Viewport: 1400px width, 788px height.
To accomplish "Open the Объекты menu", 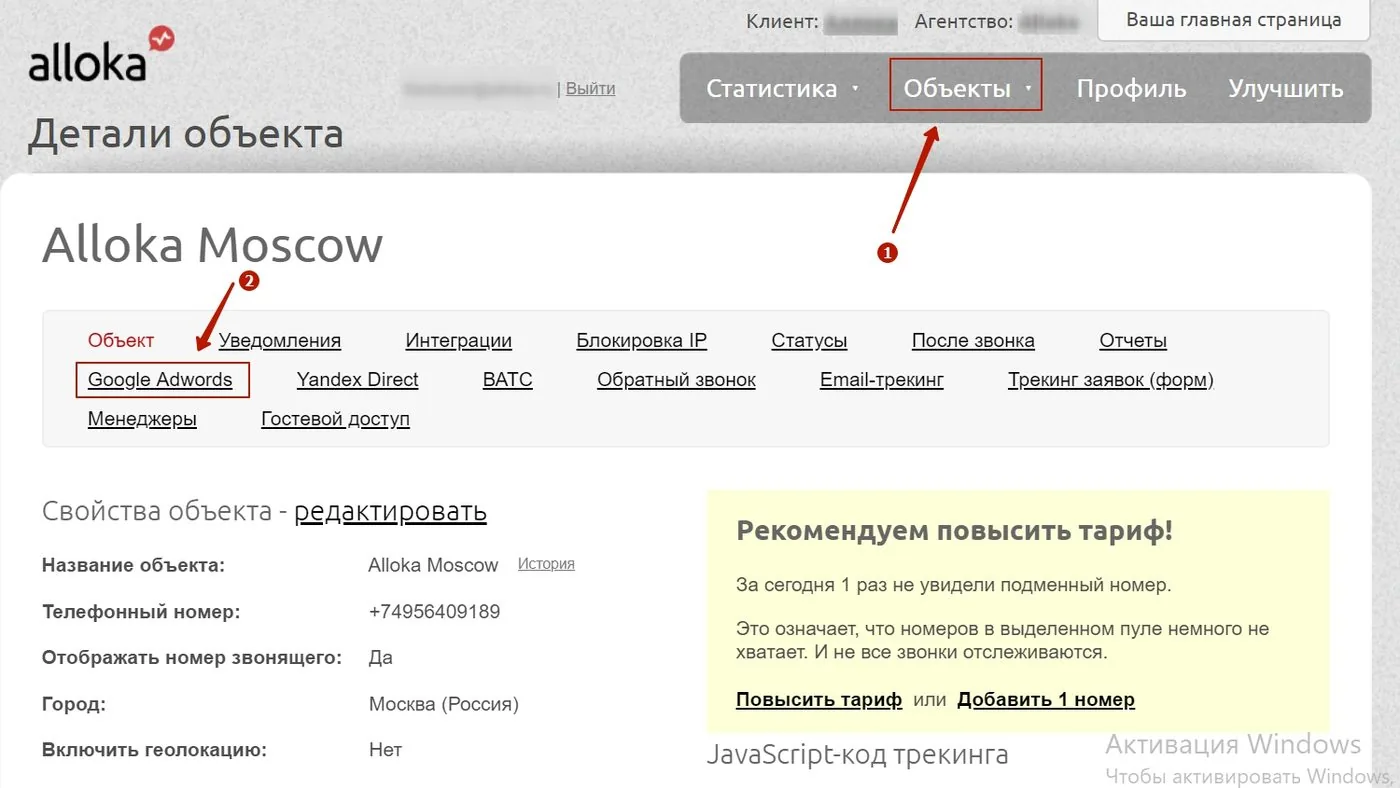I will [957, 88].
